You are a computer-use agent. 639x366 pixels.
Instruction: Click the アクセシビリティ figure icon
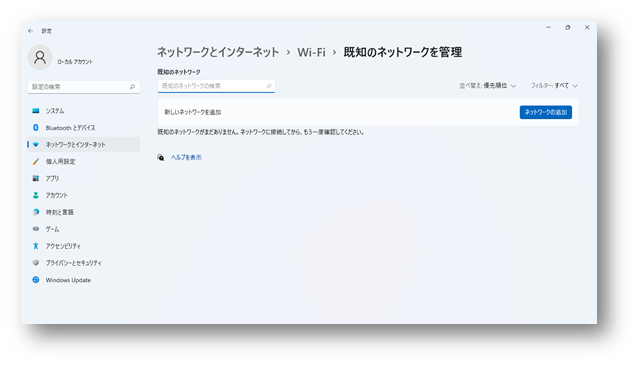coord(36,246)
